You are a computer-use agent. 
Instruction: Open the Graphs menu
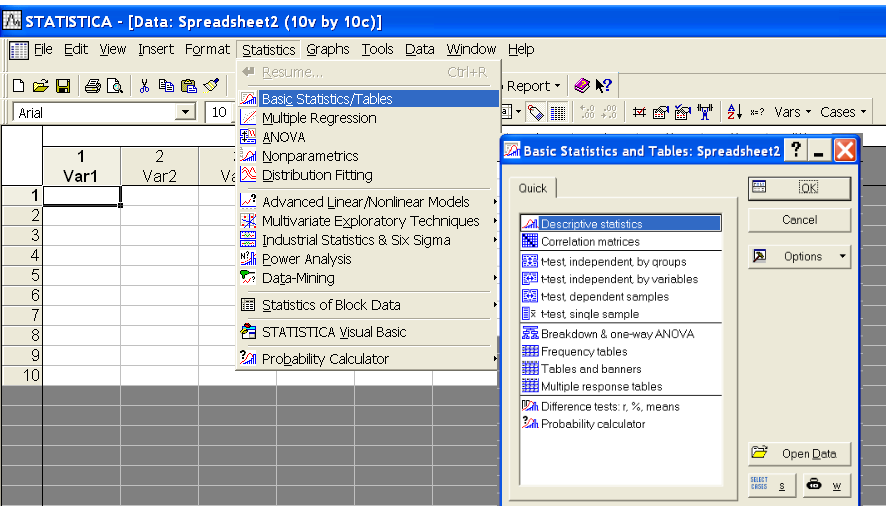(x=328, y=50)
